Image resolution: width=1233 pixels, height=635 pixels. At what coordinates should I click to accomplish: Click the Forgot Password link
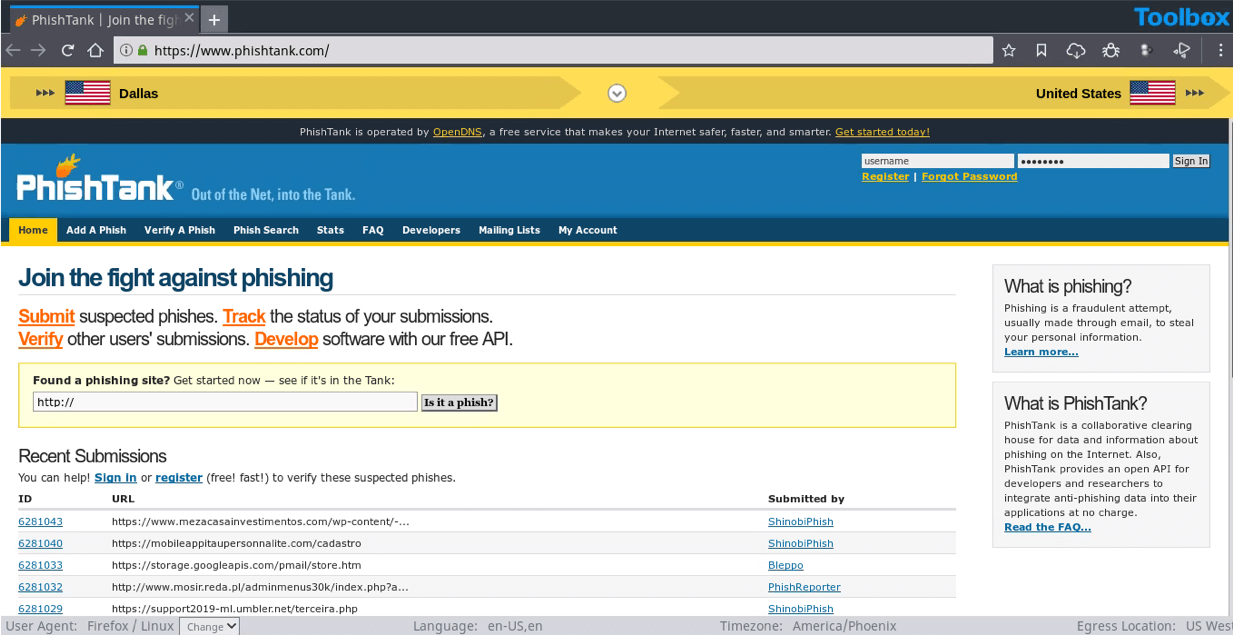[969, 176]
